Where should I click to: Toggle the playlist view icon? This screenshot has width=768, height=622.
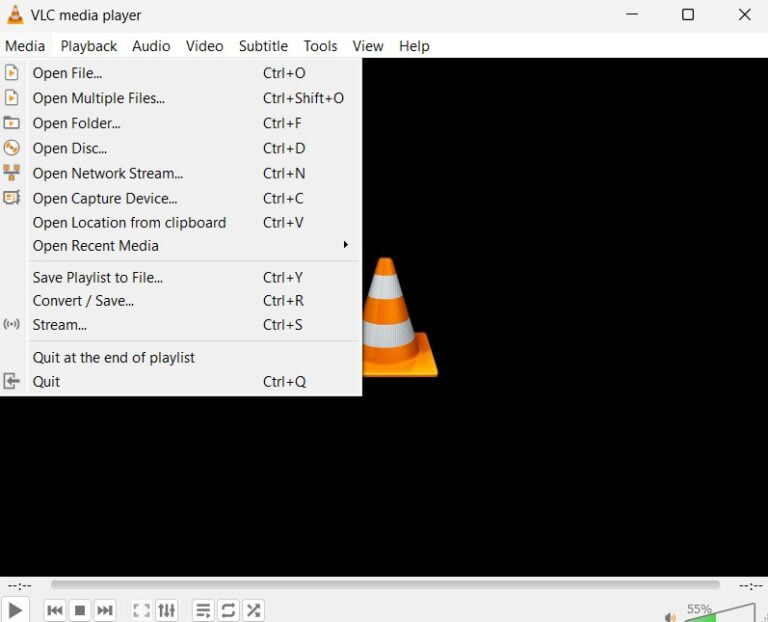point(203,610)
